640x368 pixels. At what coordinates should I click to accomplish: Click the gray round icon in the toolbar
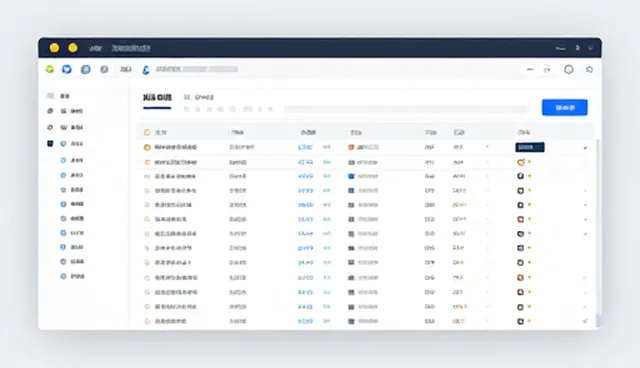[x=104, y=69]
